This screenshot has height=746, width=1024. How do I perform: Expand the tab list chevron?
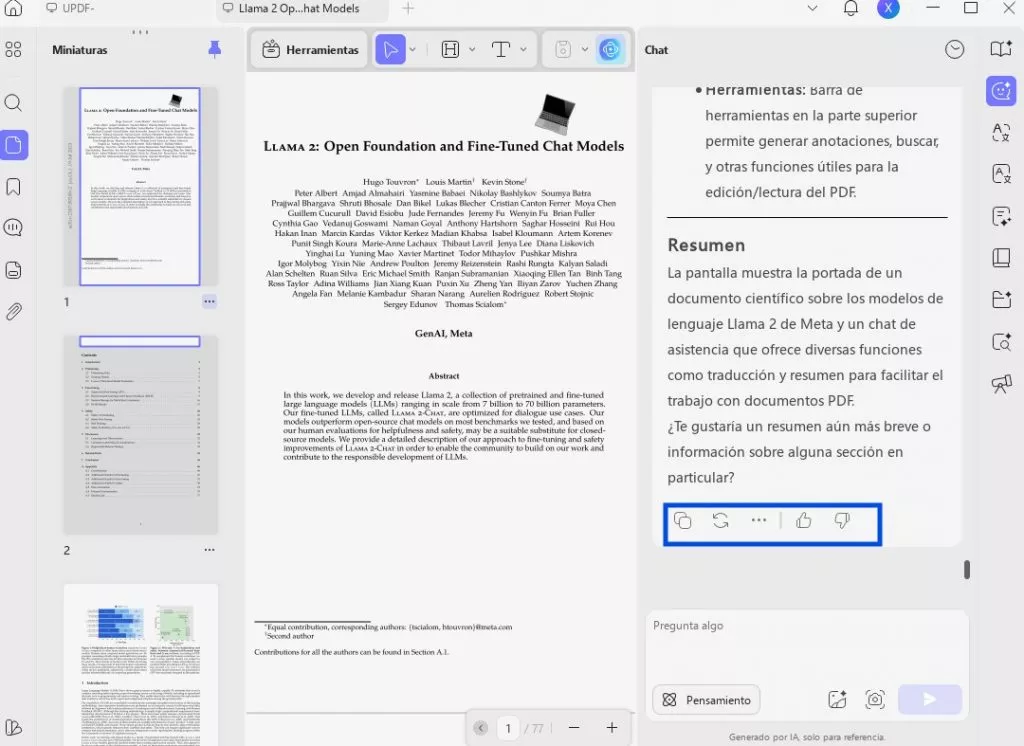[x=812, y=8]
